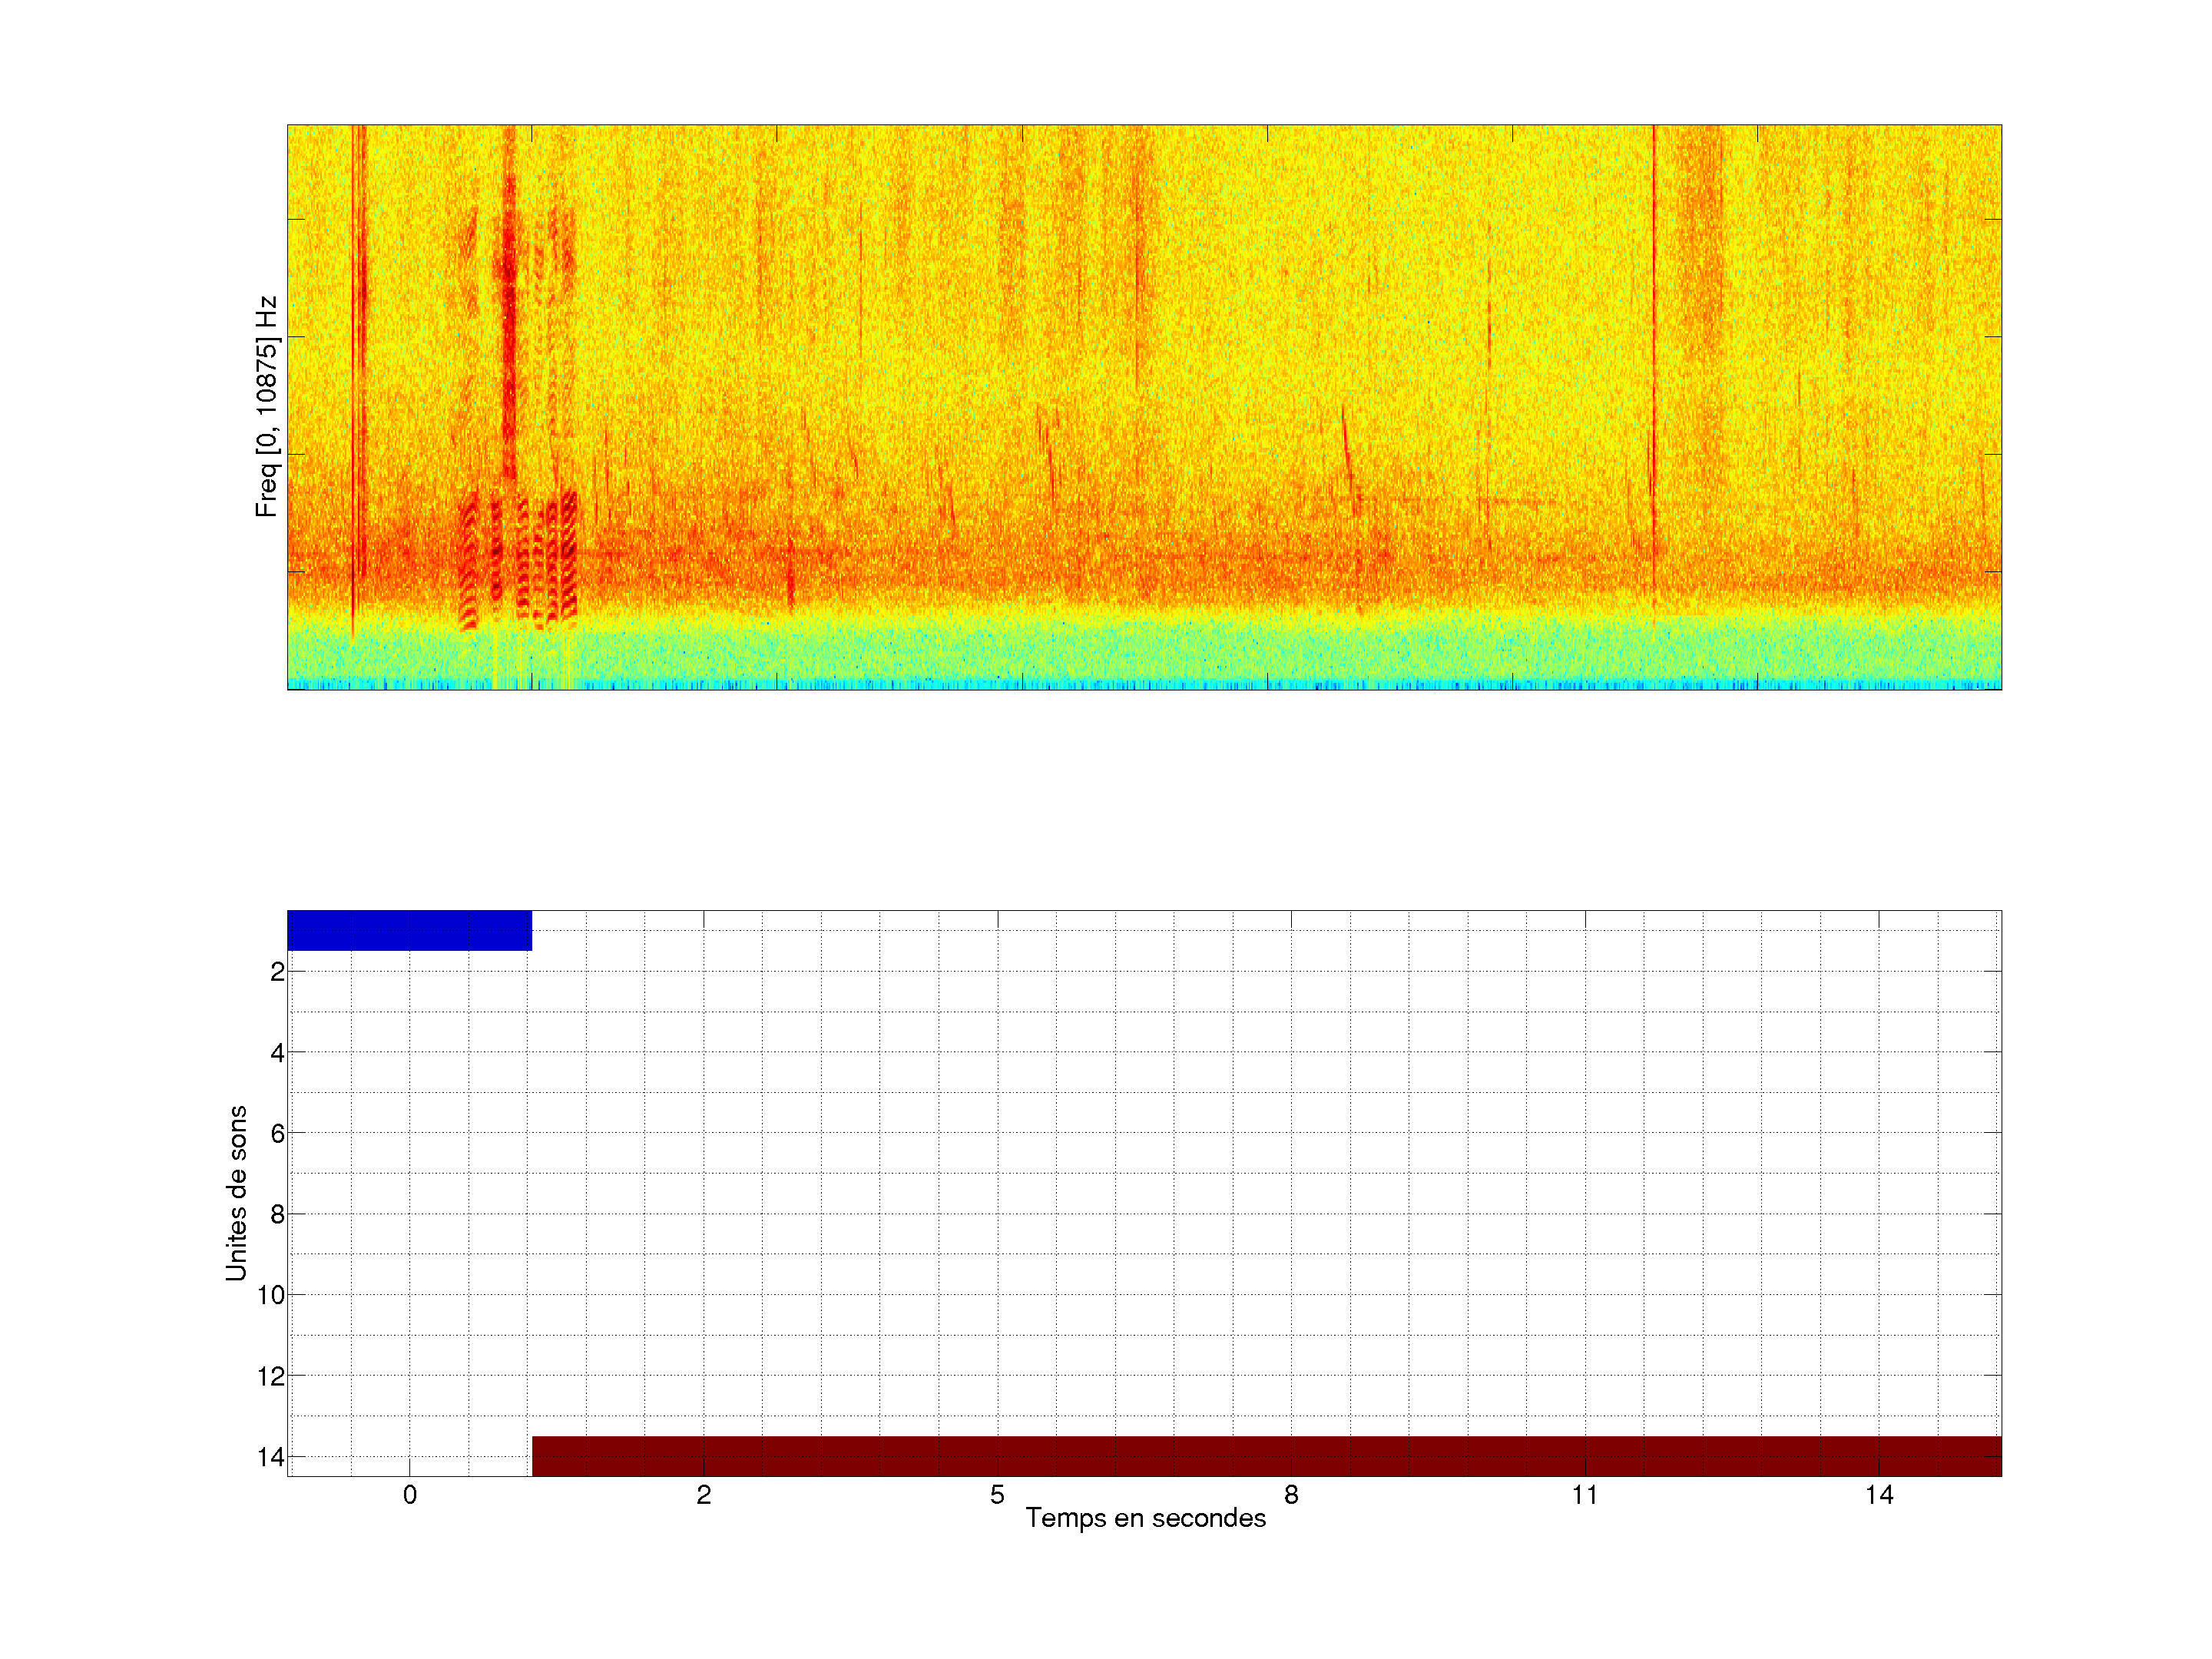Click the striped dark red chirp cluster in spectrogram
2212x1659 pixels.
point(518,558)
